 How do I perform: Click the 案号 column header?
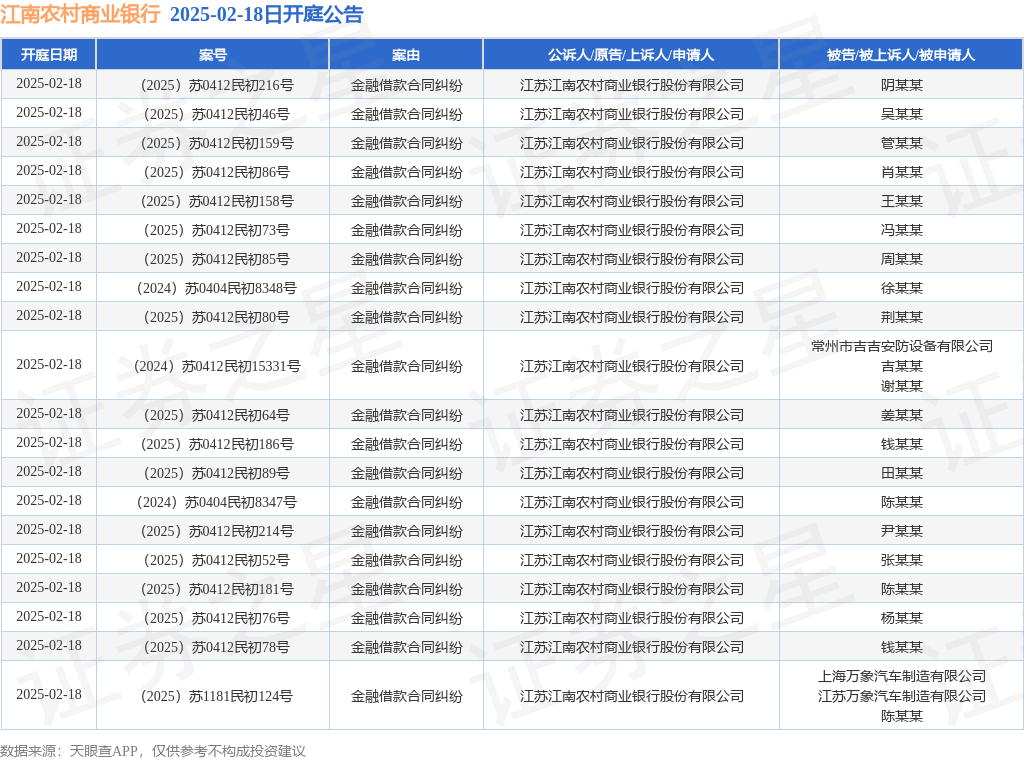click(x=213, y=55)
